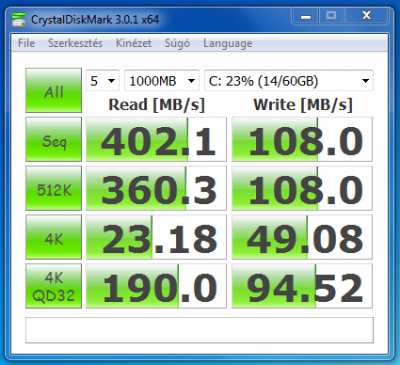Click the Read [MB/s] column header
400x365 pixels.
tap(156, 105)
